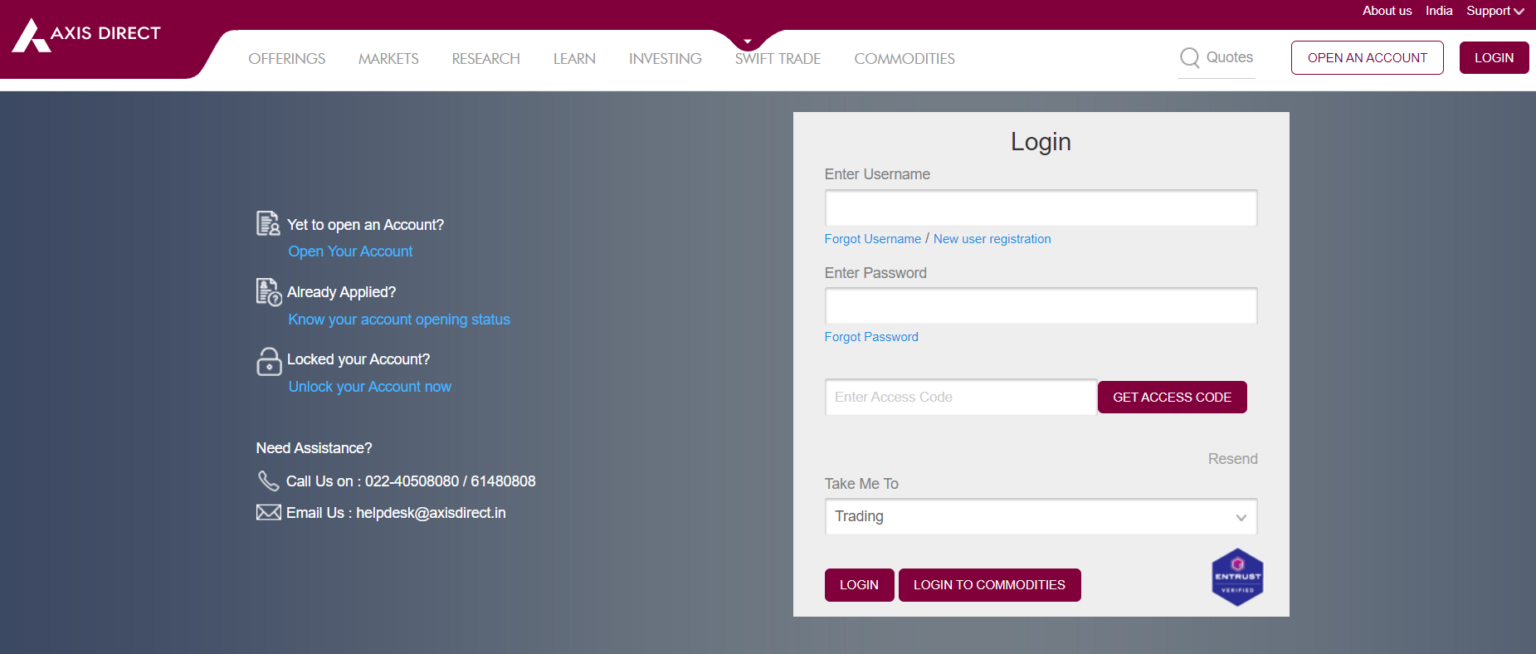Click the account form icon beside Yet to open

click(x=268, y=224)
